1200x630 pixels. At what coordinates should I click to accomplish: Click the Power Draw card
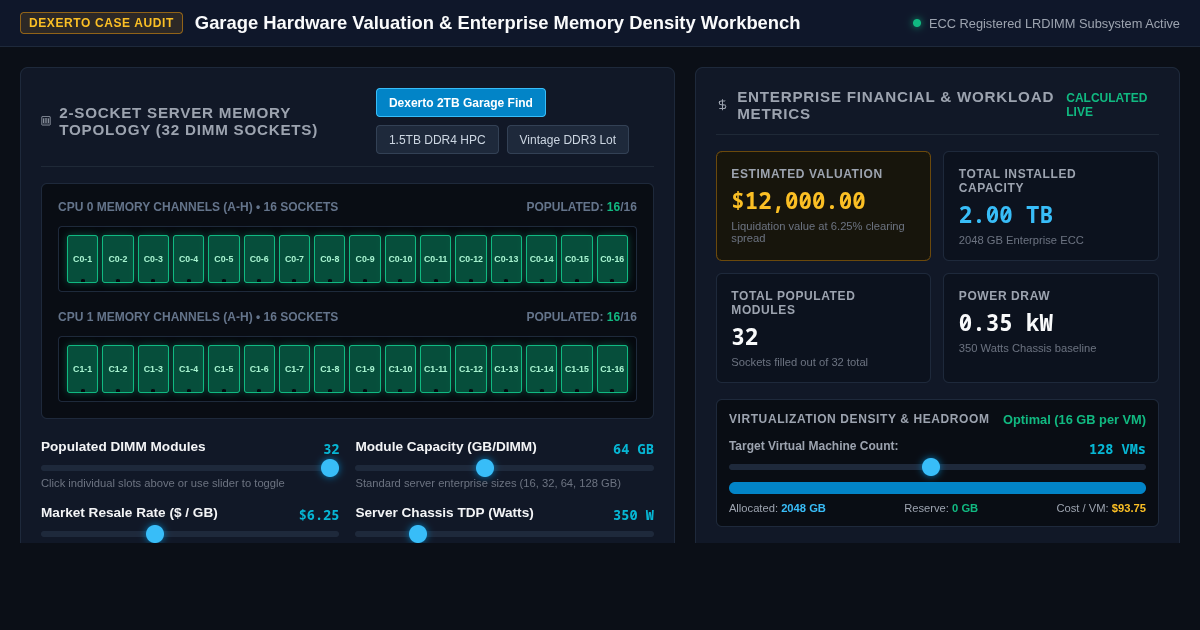click(x=1051, y=328)
